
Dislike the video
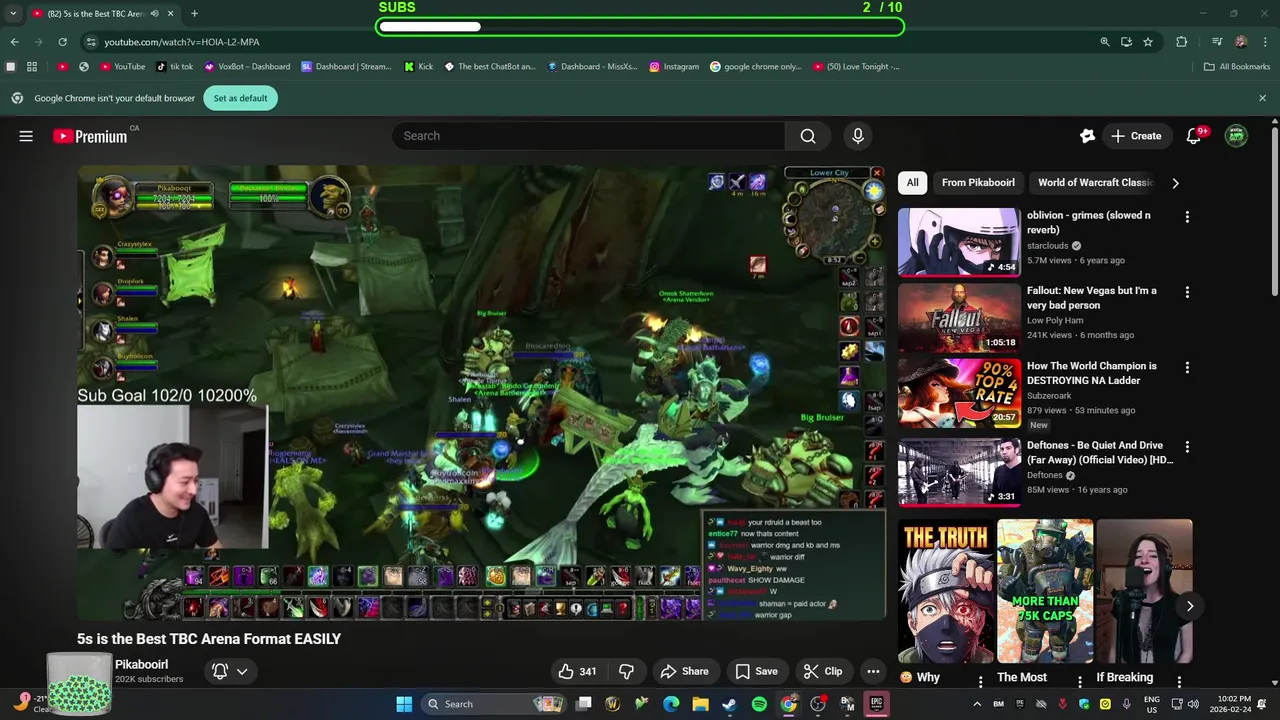click(627, 671)
